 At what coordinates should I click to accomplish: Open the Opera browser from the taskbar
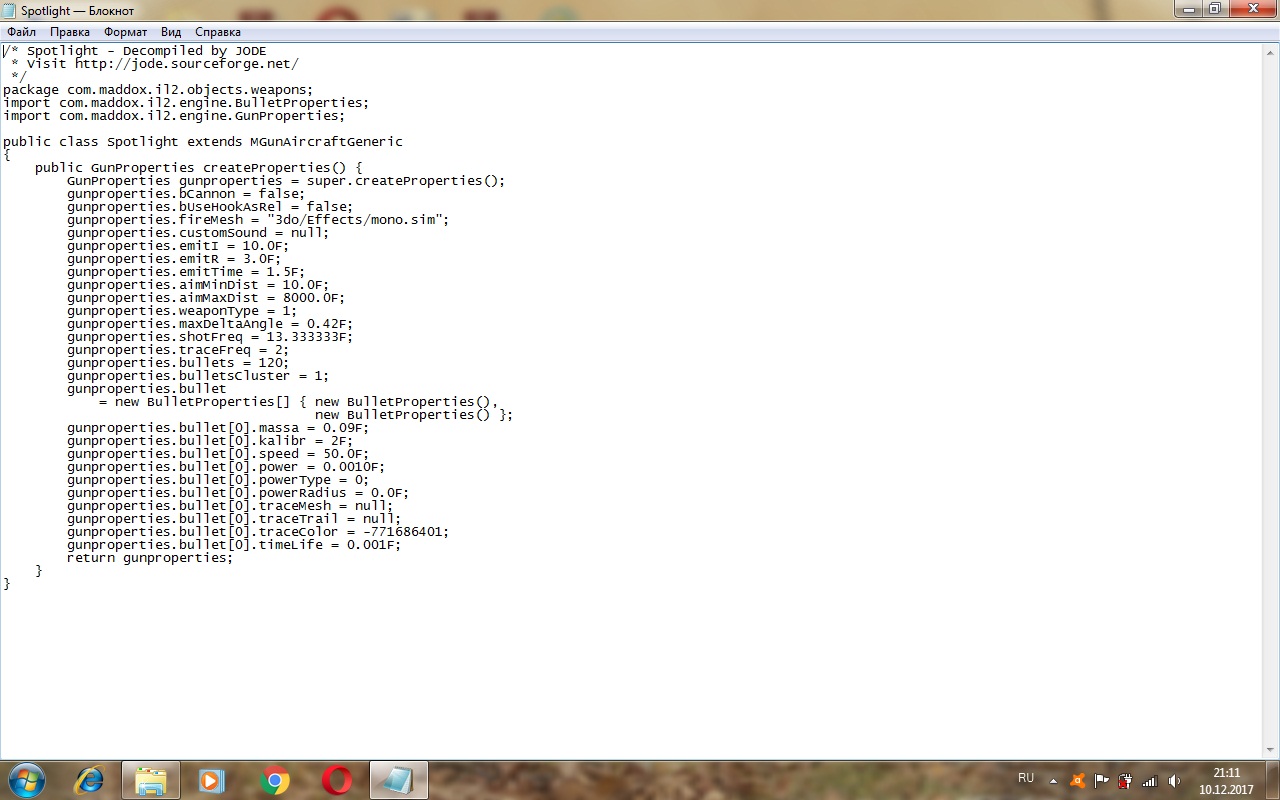pyautogui.click(x=337, y=780)
